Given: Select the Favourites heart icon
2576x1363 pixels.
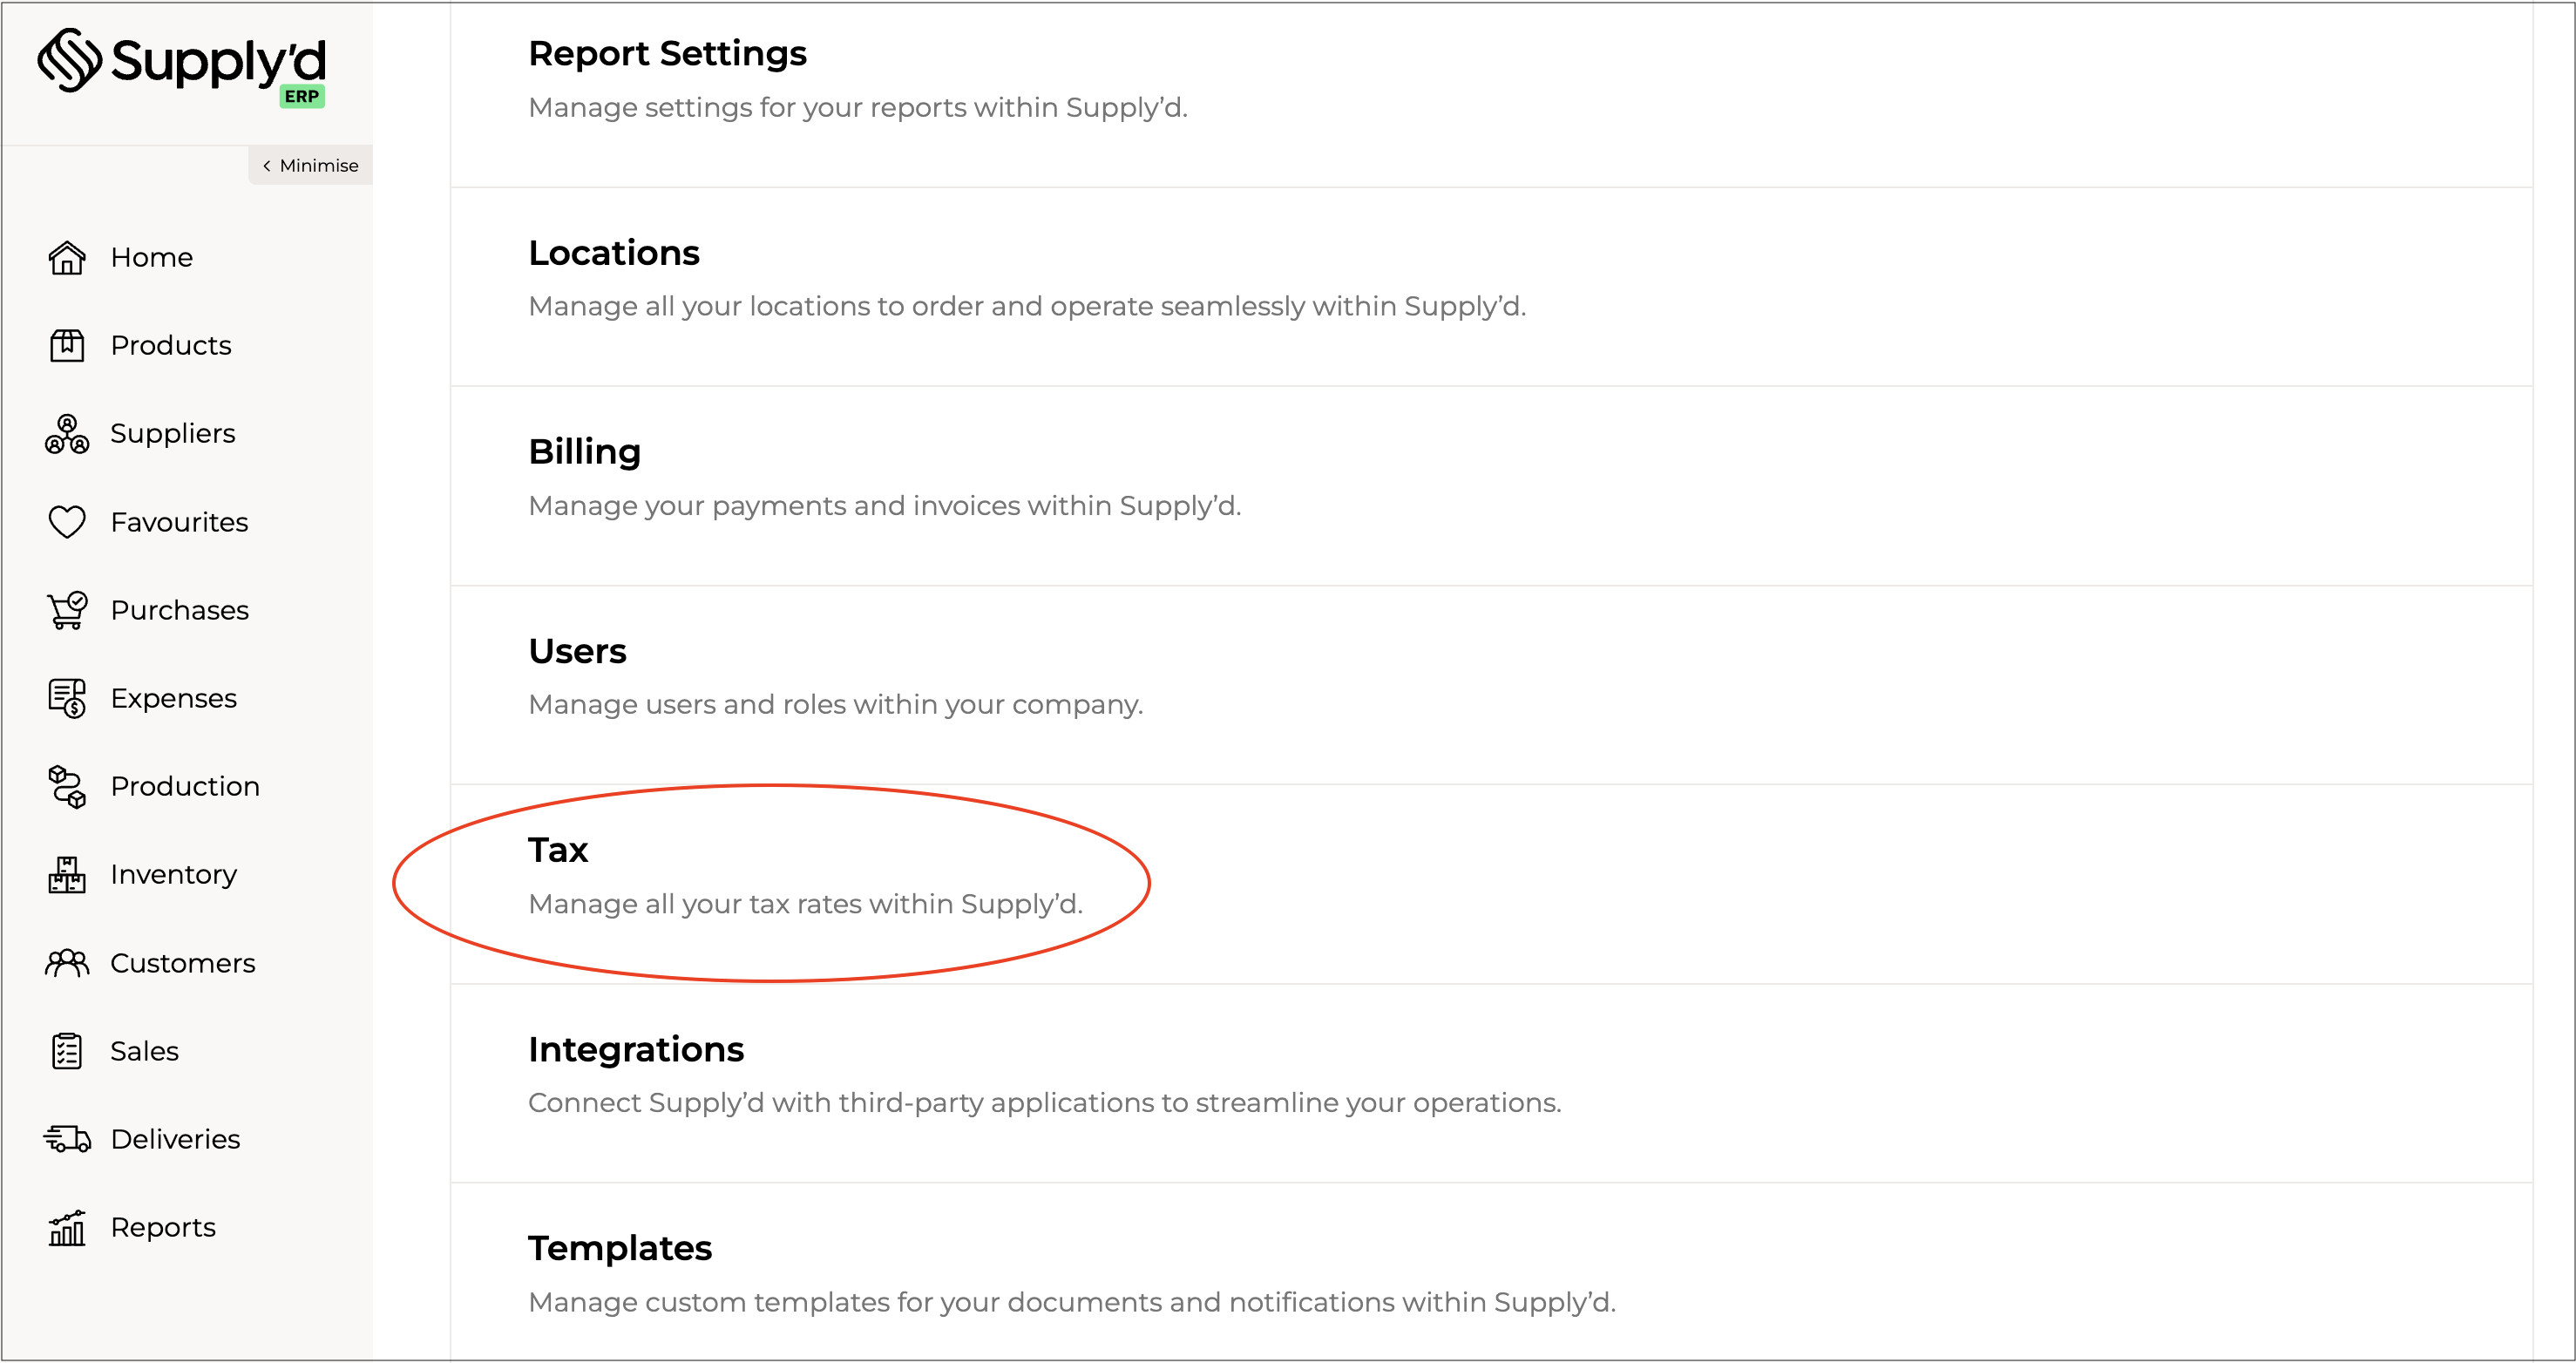Looking at the screenshot, I should click(67, 522).
